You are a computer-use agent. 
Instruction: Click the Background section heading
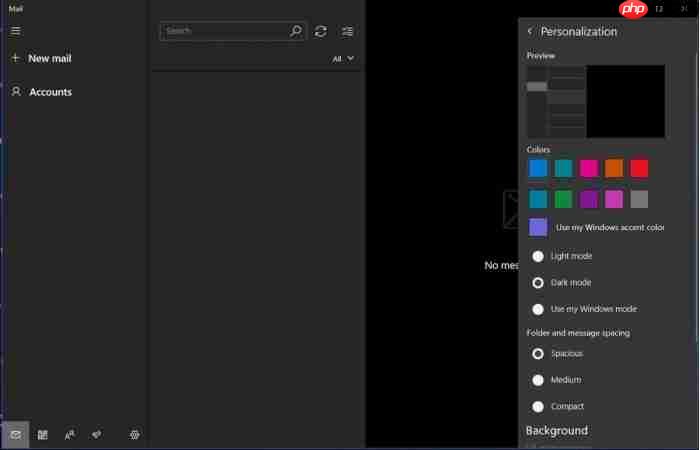point(557,431)
